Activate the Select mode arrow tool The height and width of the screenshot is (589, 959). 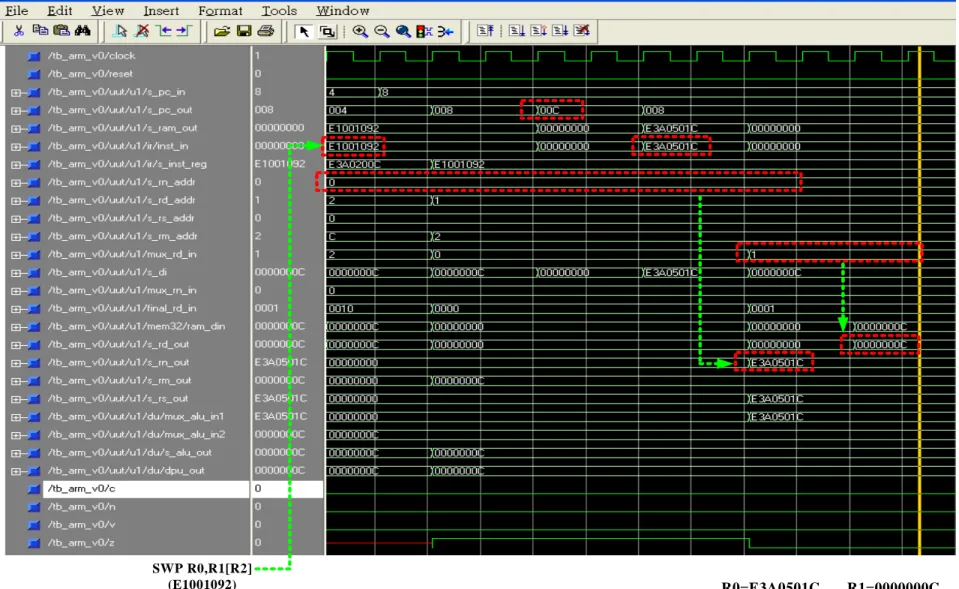coord(303,31)
